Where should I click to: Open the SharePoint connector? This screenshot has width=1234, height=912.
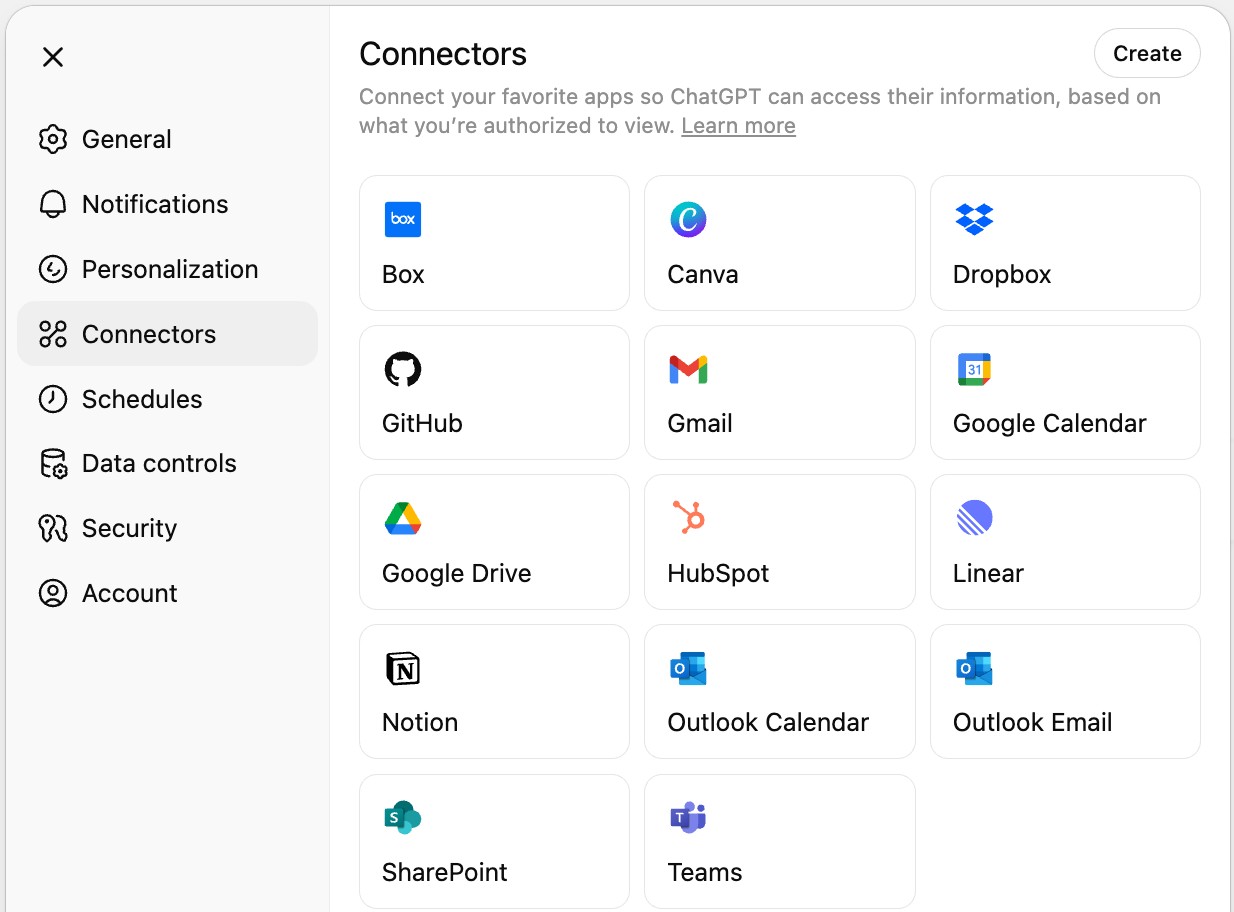coord(402,818)
